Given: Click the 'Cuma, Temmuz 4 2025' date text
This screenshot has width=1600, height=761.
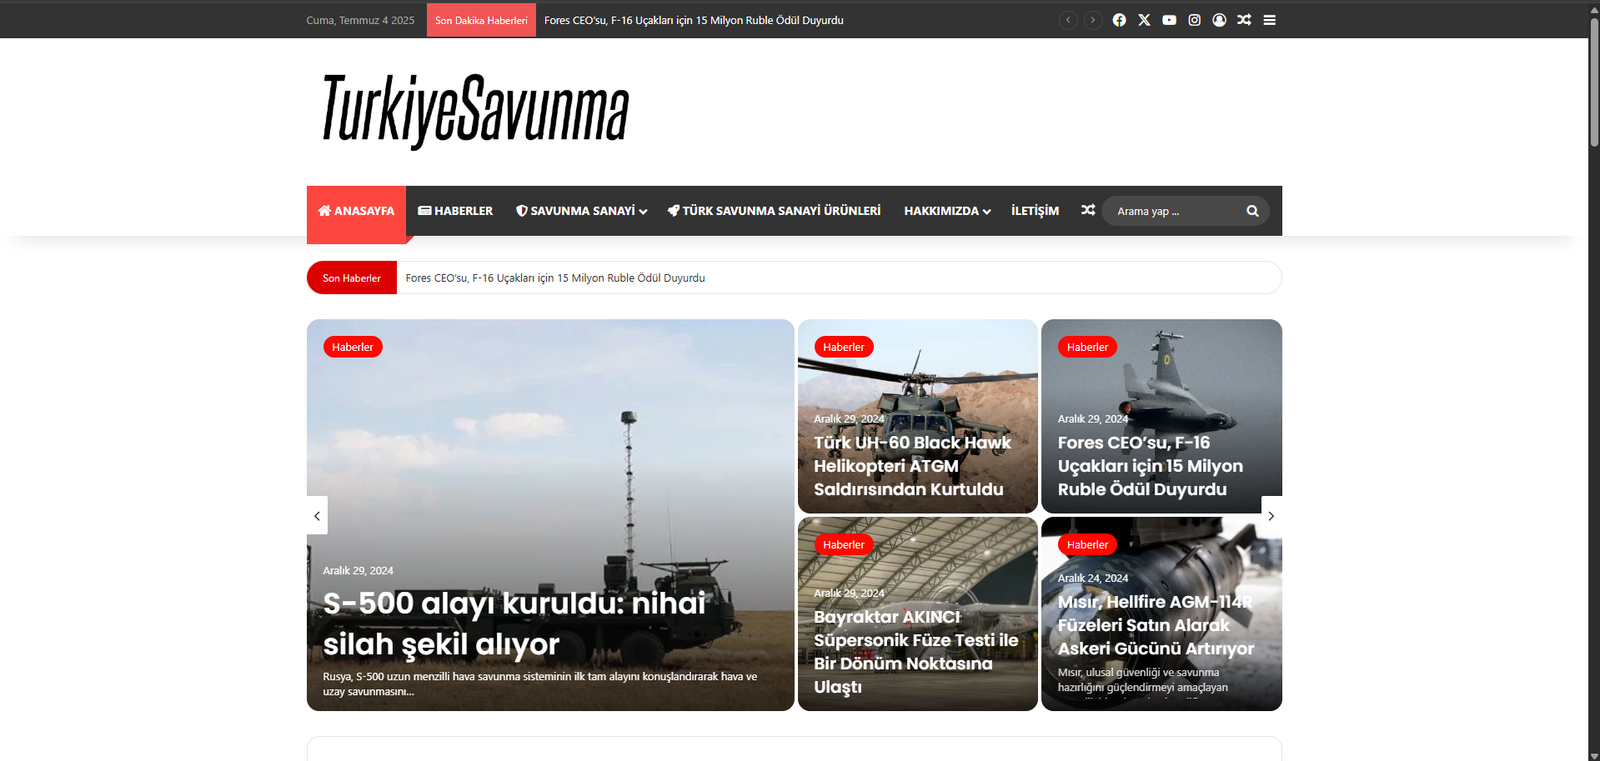Looking at the screenshot, I should (x=360, y=20).
